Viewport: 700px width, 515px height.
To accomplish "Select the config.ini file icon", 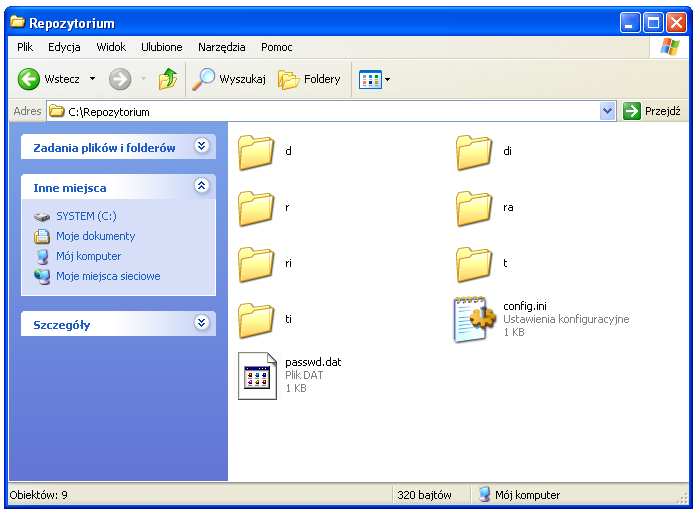I will [475, 319].
